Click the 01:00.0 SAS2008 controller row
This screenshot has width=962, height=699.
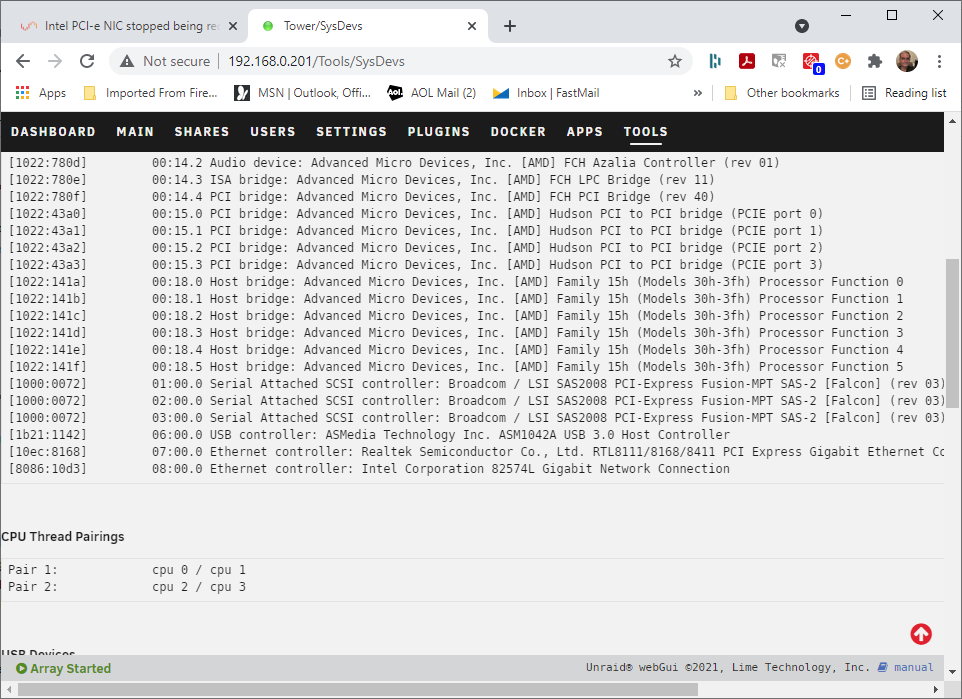click(477, 384)
